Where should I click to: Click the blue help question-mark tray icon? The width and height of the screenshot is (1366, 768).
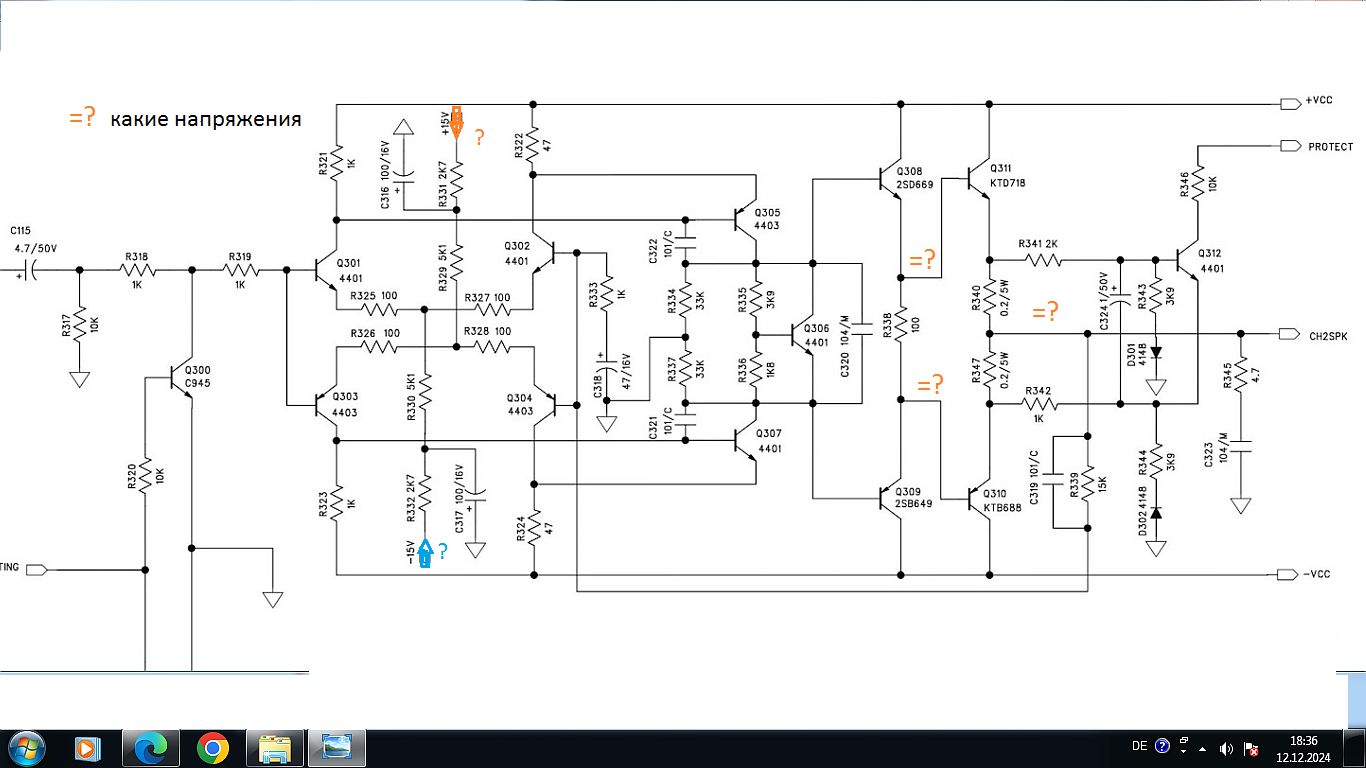[x=1162, y=746]
